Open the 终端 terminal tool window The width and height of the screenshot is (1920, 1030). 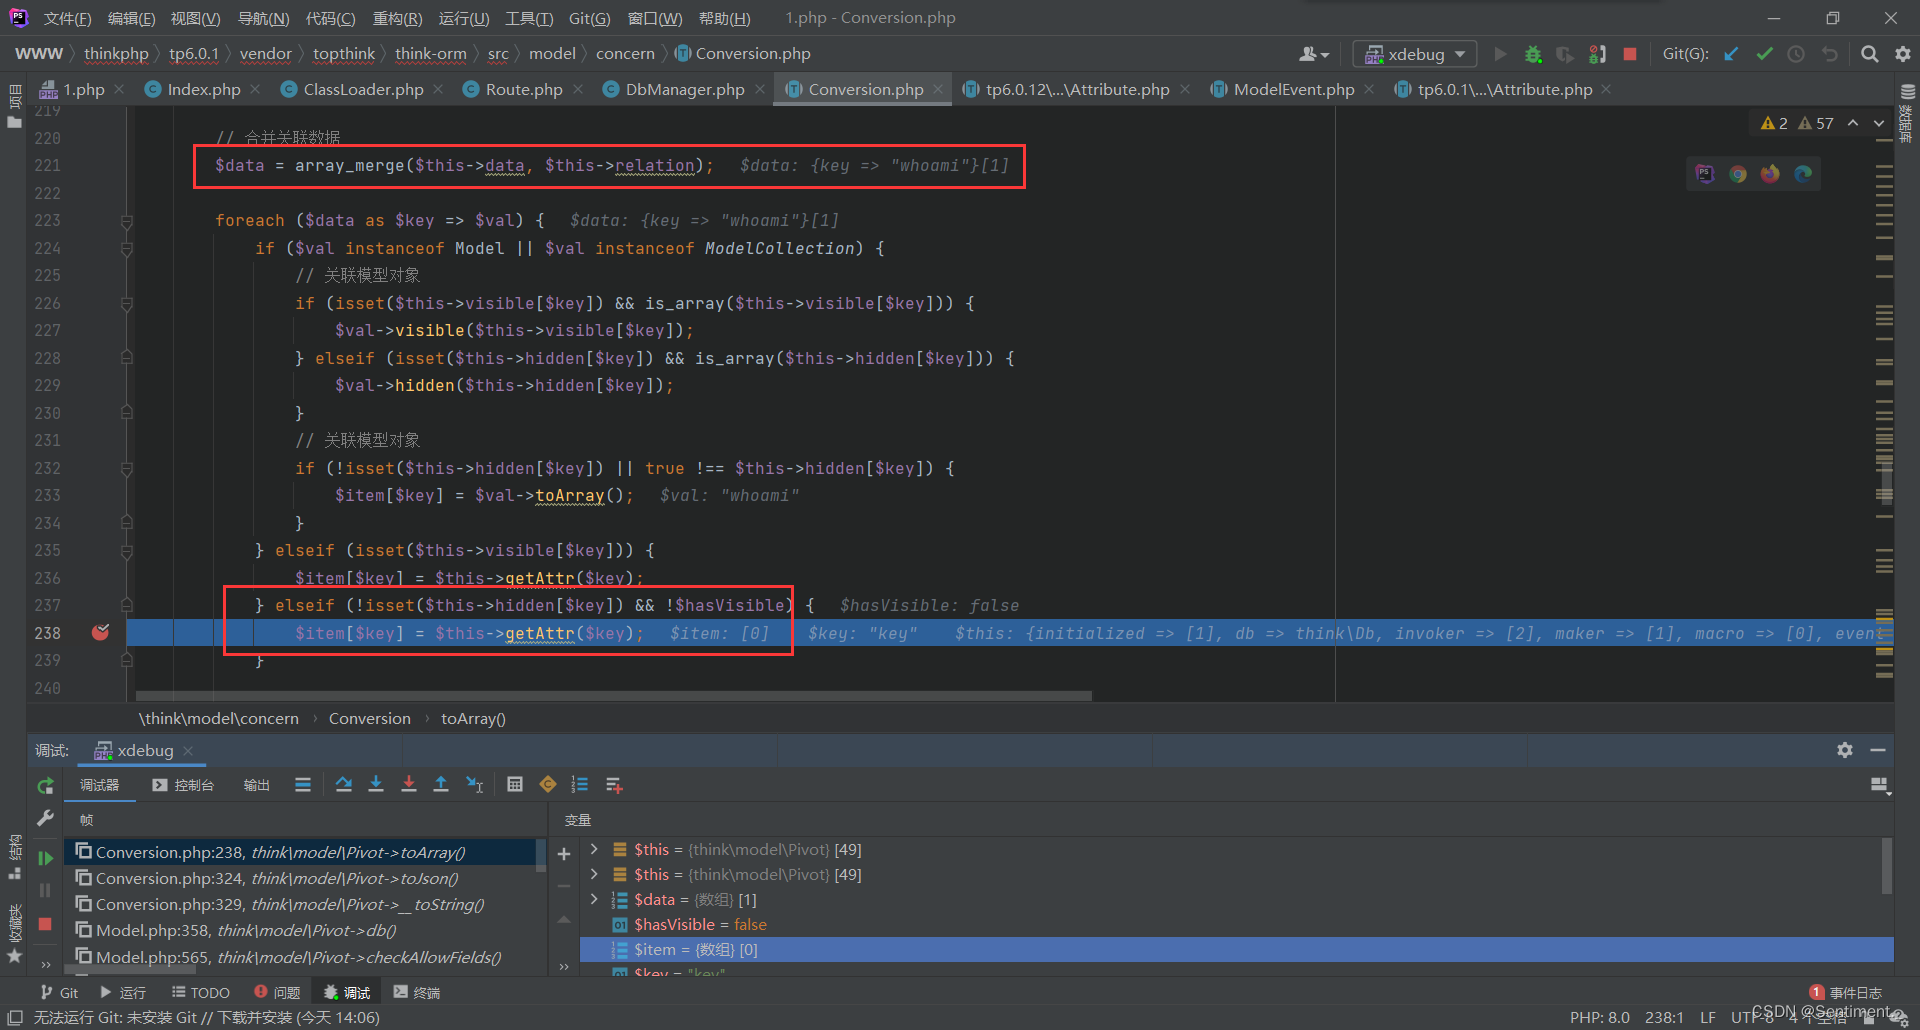417,992
